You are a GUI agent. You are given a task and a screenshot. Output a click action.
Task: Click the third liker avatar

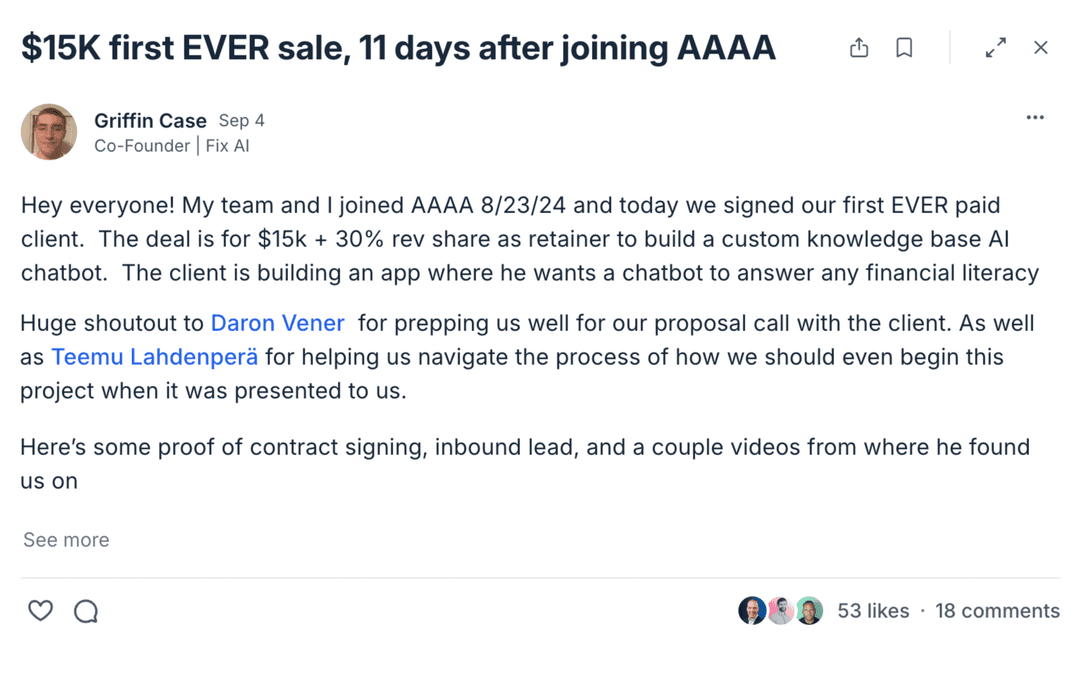click(x=809, y=611)
